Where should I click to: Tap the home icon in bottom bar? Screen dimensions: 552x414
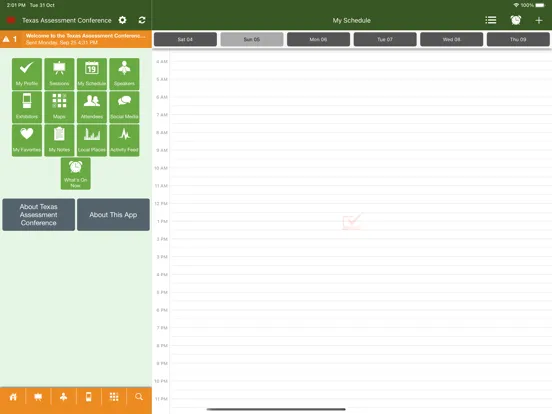[13, 397]
